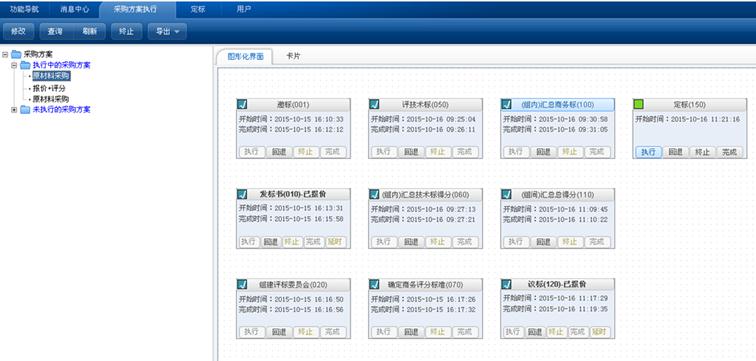The width and height of the screenshot is (756, 361).
Task: Click the completed status icon on 邀标(001) card
Action: click(x=243, y=105)
